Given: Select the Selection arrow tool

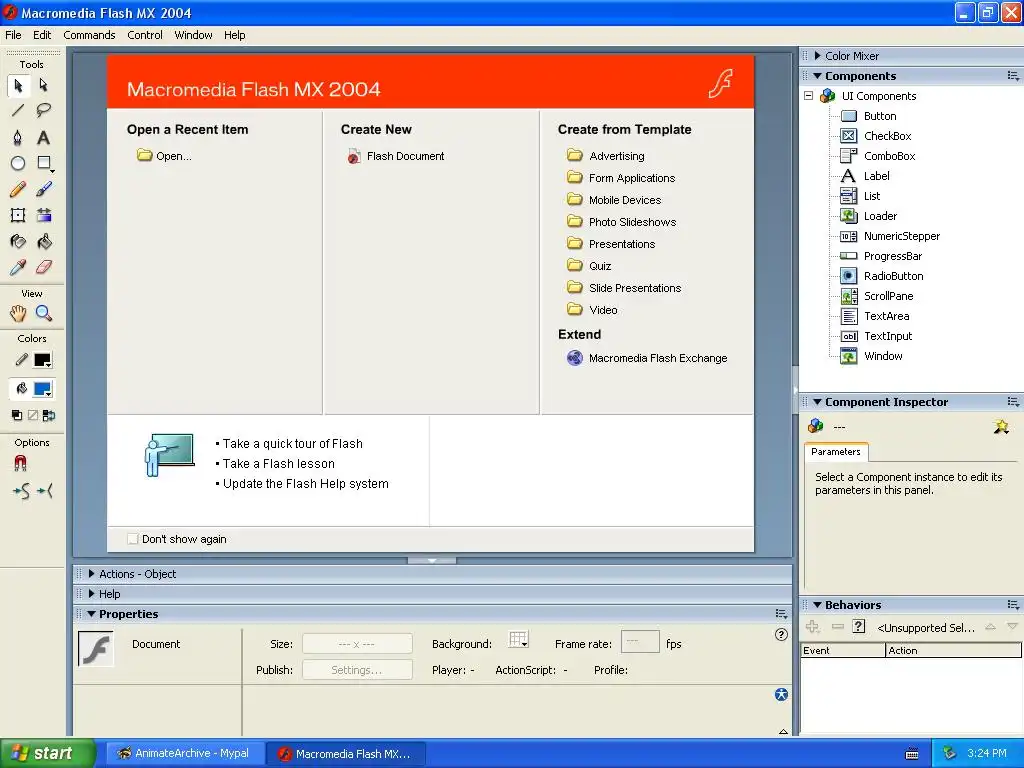Looking at the screenshot, I should [x=18, y=85].
